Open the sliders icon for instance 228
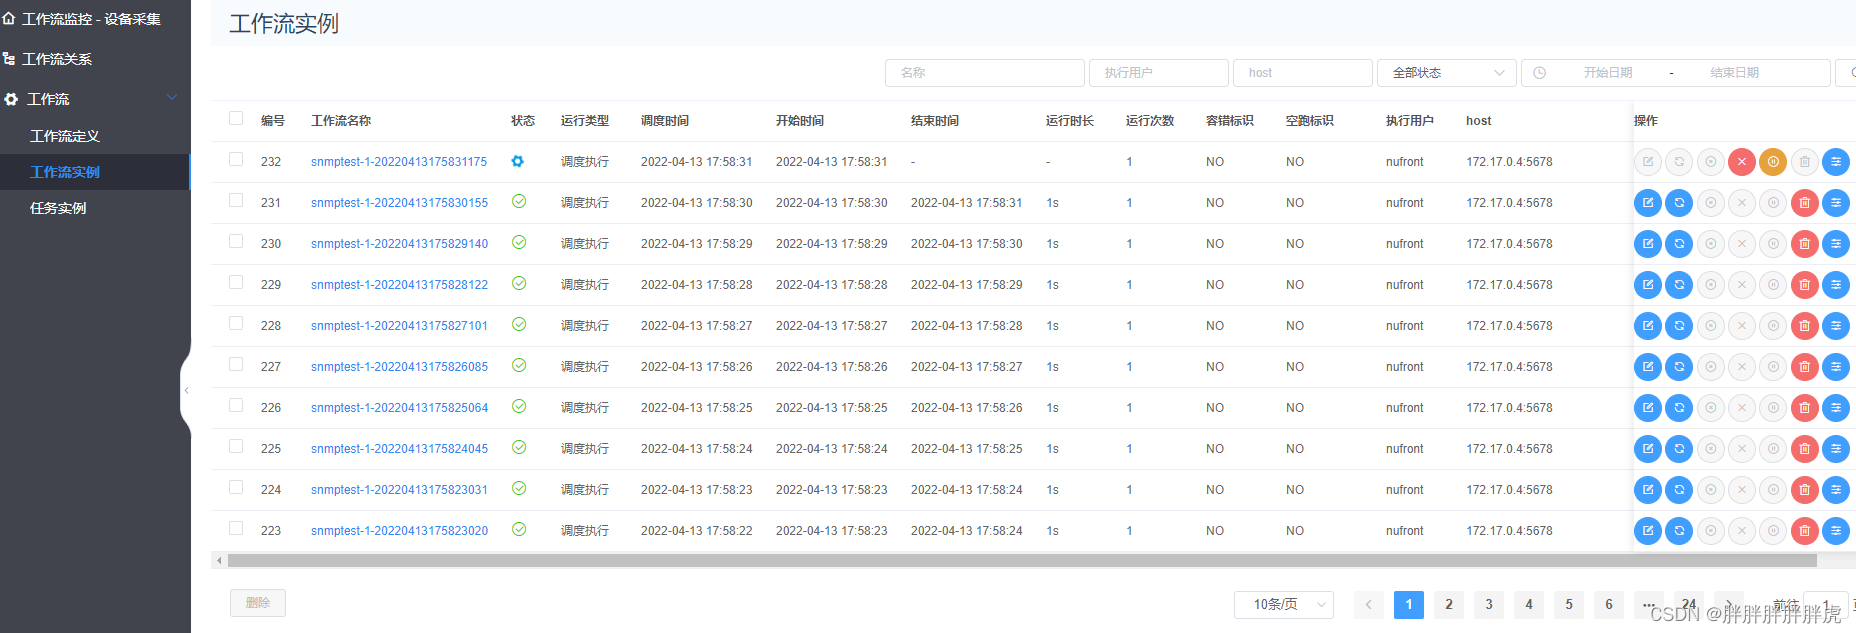The height and width of the screenshot is (633, 1856). click(x=1836, y=326)
